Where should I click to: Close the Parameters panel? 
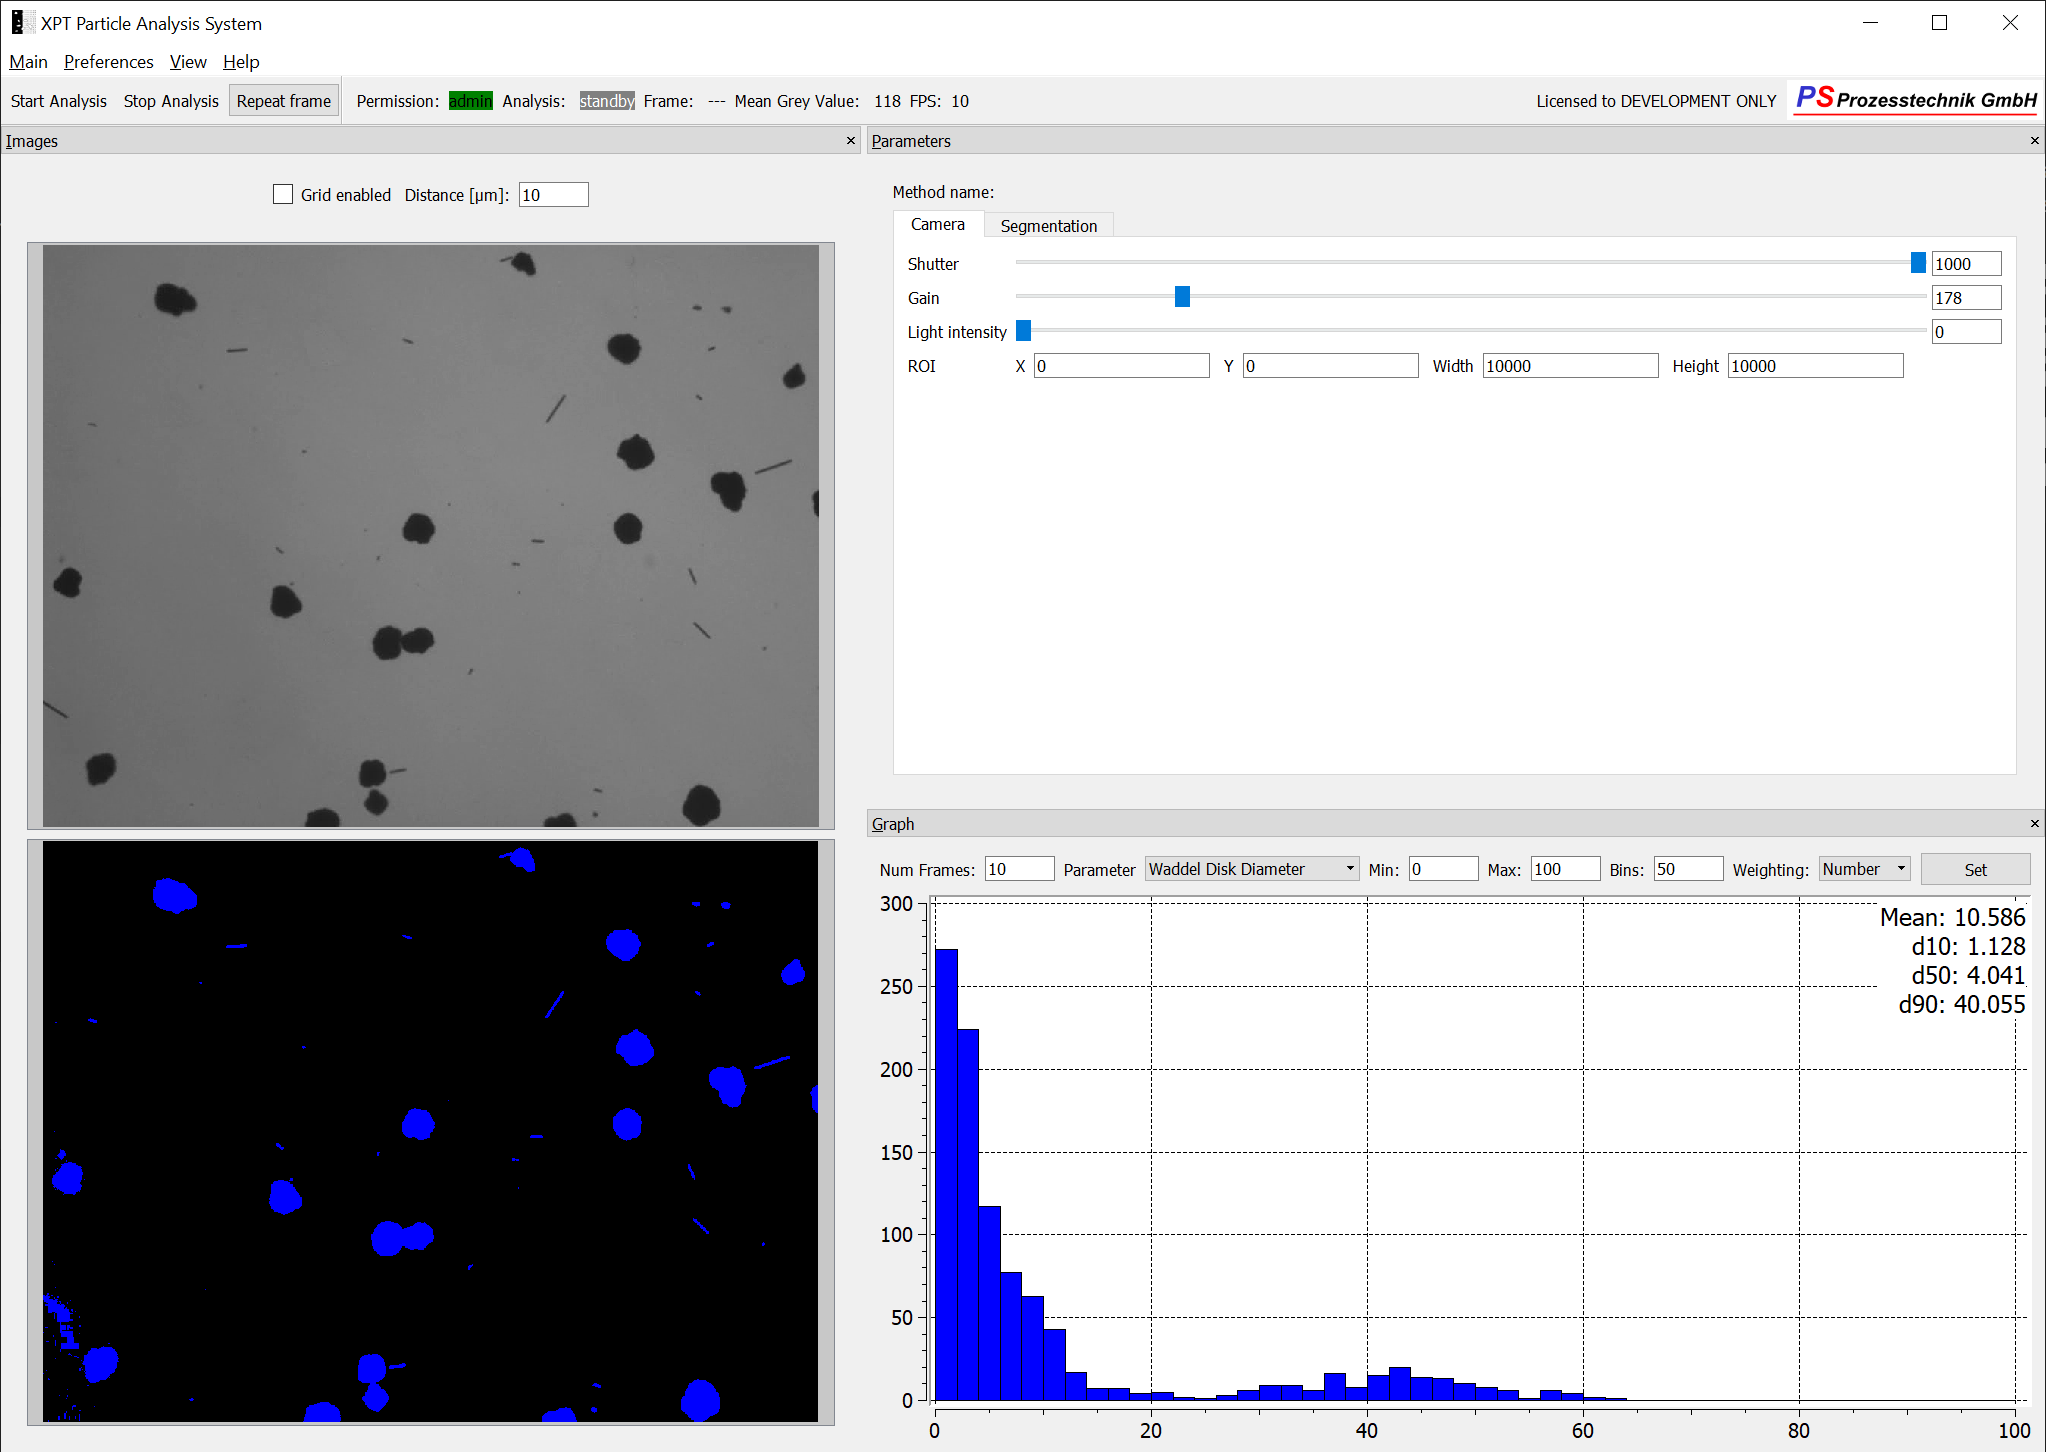coord(2034,141)
